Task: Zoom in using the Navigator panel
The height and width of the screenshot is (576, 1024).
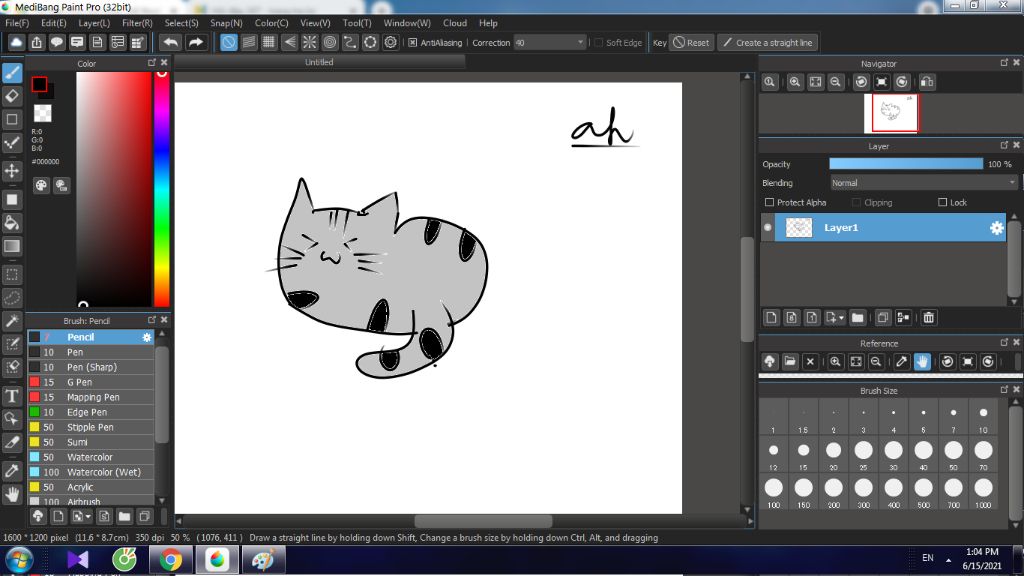Action: point(795,82)
